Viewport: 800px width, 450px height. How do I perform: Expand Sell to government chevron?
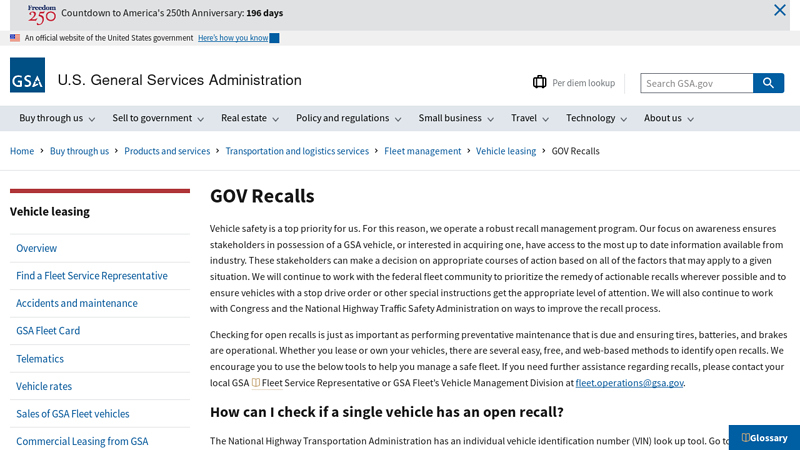pyautogui.click(x=201, y=119)
